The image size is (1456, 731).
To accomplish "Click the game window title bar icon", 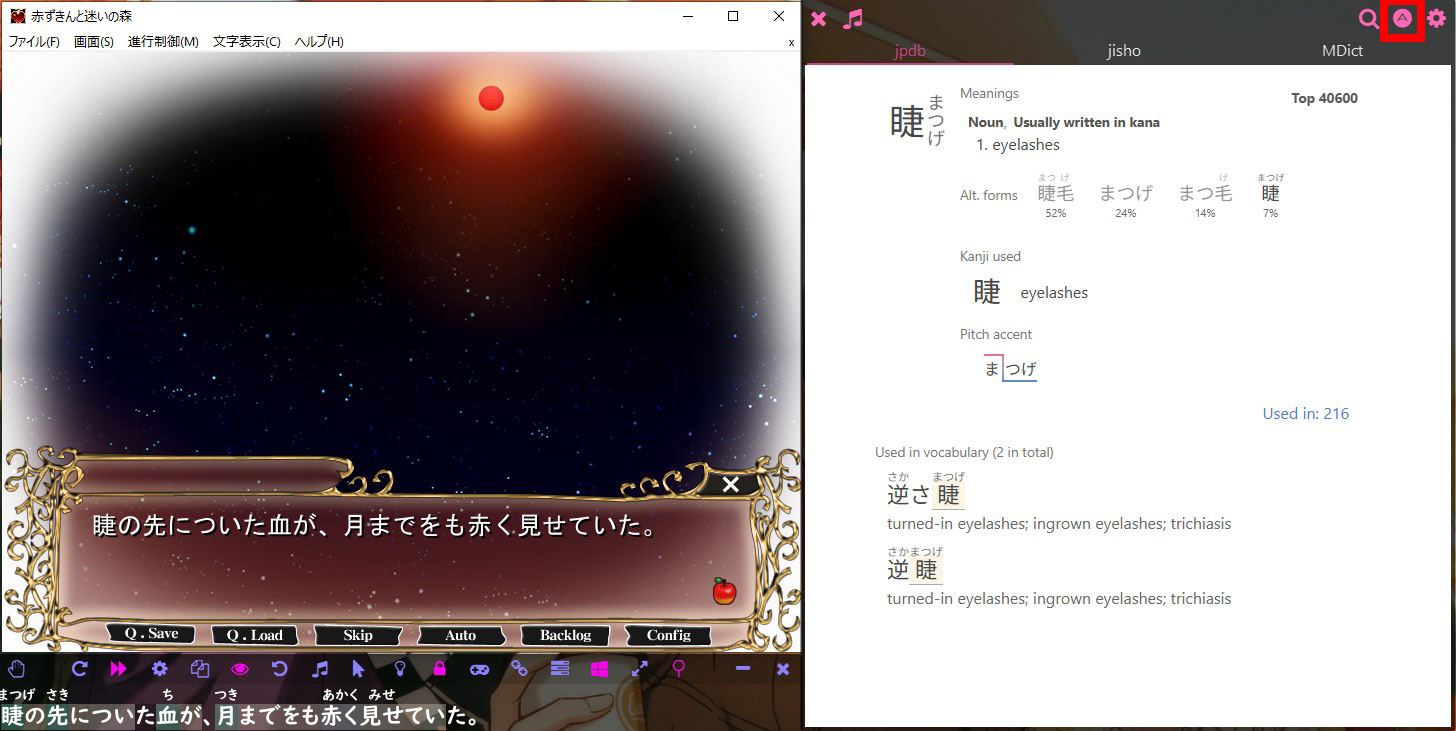I will [x=17, y=16].
